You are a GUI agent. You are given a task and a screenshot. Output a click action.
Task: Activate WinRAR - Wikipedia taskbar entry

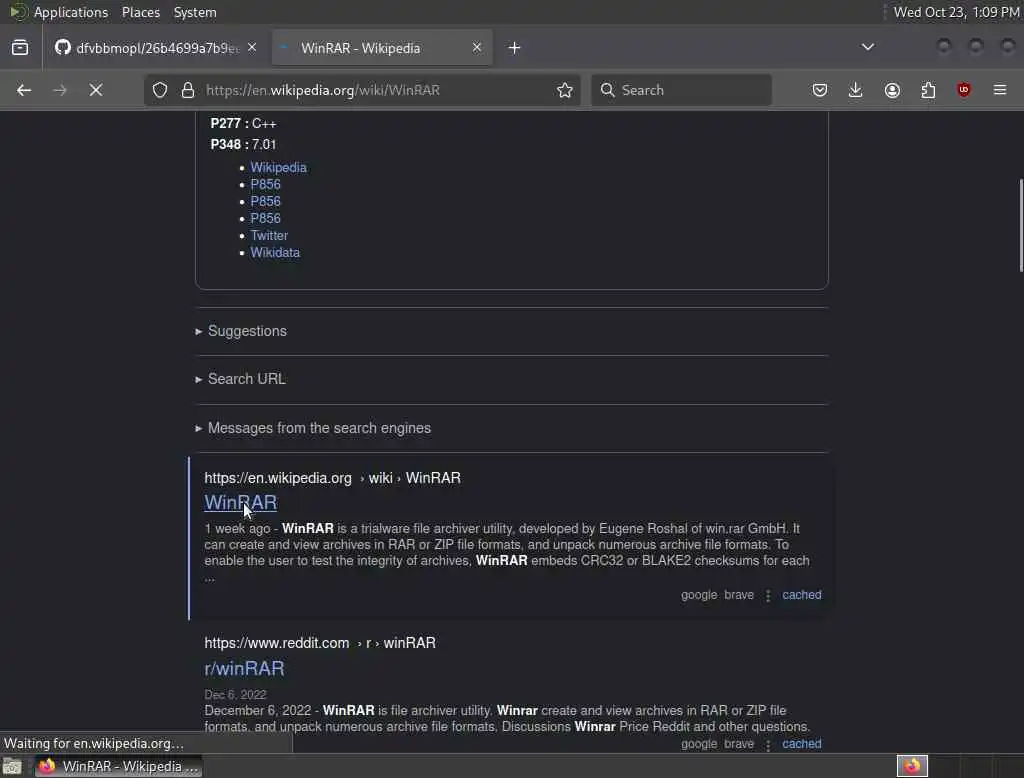pyautogui.click(x=119, y=766)
